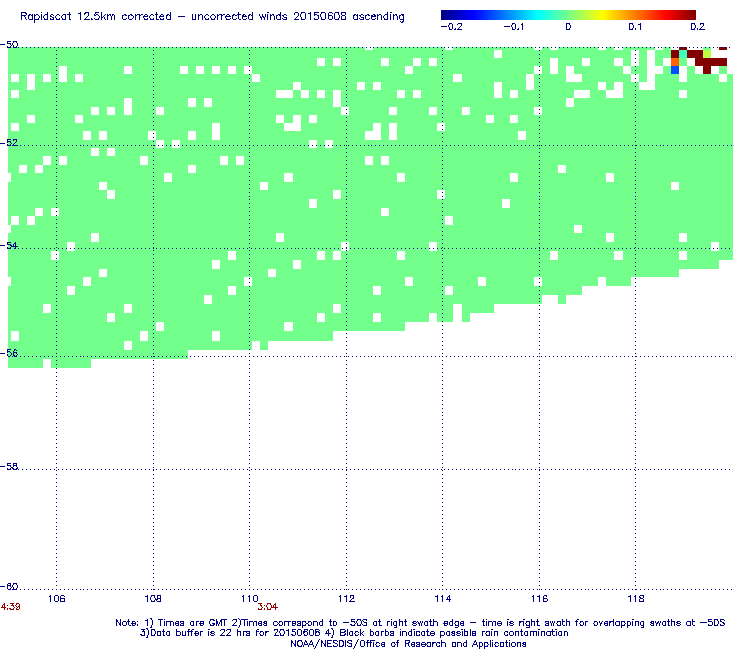The width and height of the screenshot is (740, 650).
Task: Click the longitude label '108'
Action: (x=153, y=599)
